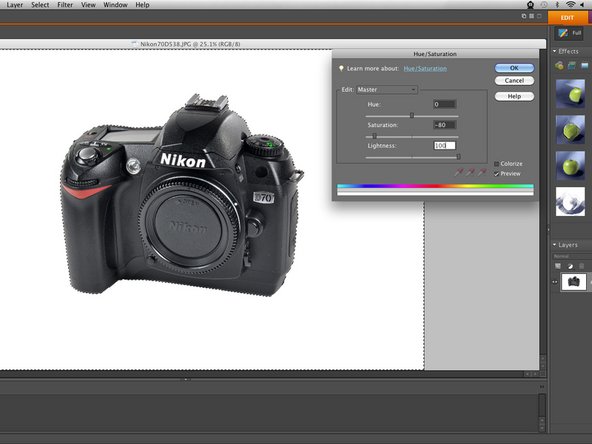Click the Time Machine clock icon
This screenshot has height=444, width=592.
pyautogui.click(x=544, y=5)
